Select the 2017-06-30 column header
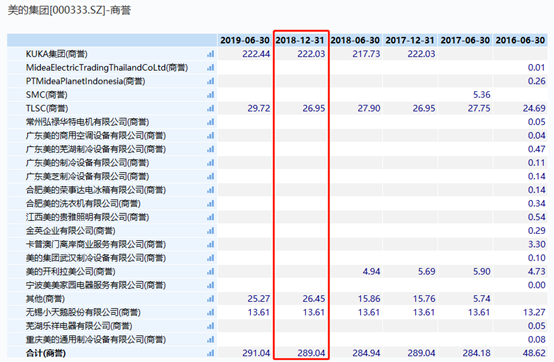This screenshot has height=362, width=554. click(x=465, y=40)
